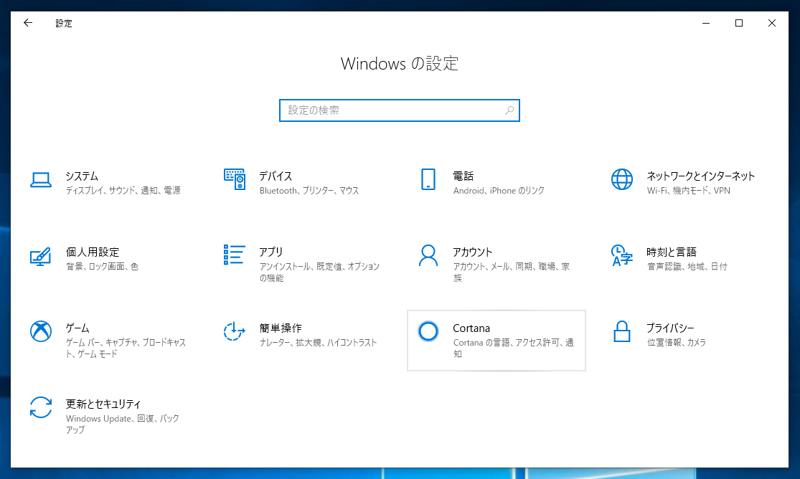Image resolution: width=800 pixels, height=479 pixels.
Task: Click the プライバシー padlock icon
Action: pos(622,332)
